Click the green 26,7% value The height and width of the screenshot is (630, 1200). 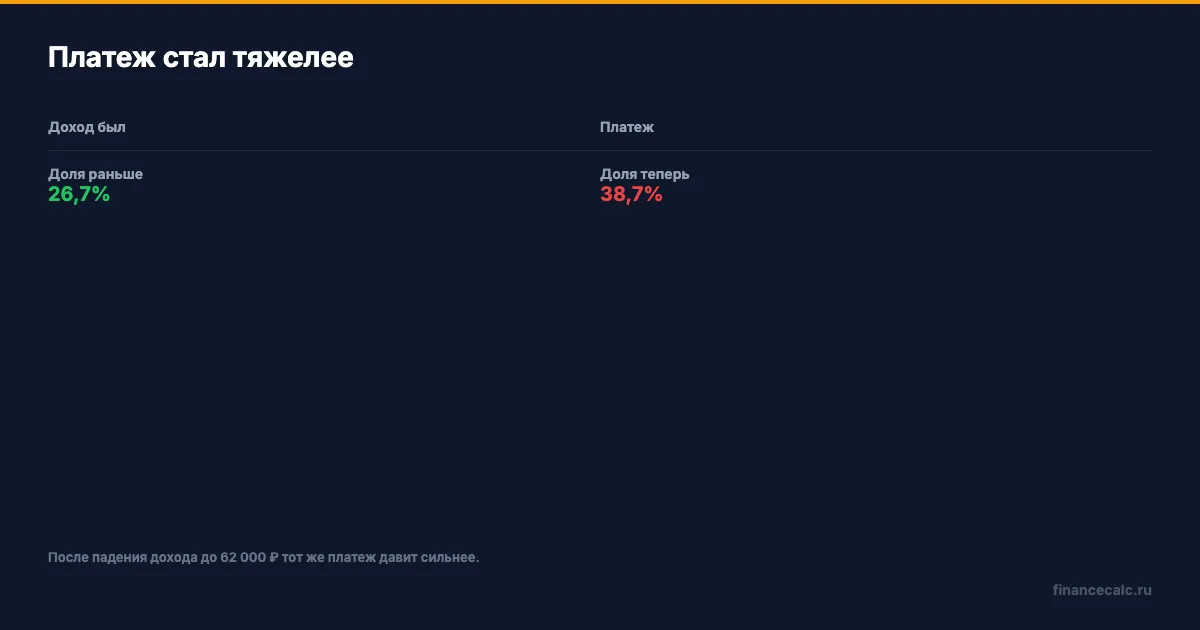(79, 195)
